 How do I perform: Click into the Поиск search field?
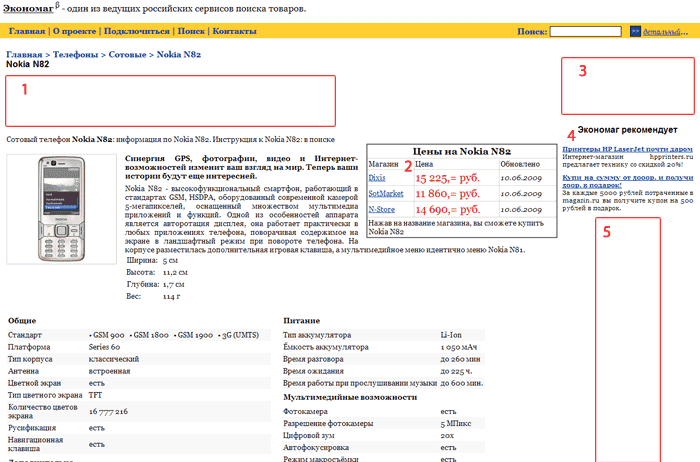(x=585, y=31)
